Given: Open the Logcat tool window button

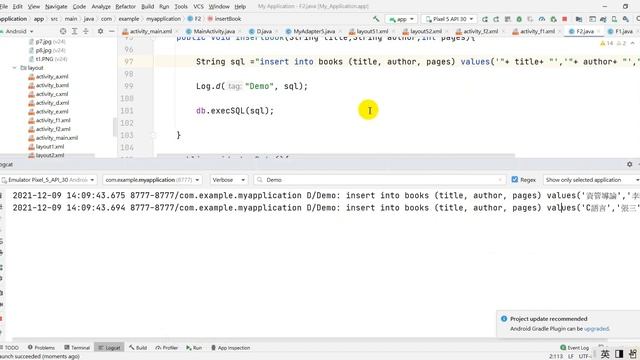Looking at the screenshot, I should [109, 348].
